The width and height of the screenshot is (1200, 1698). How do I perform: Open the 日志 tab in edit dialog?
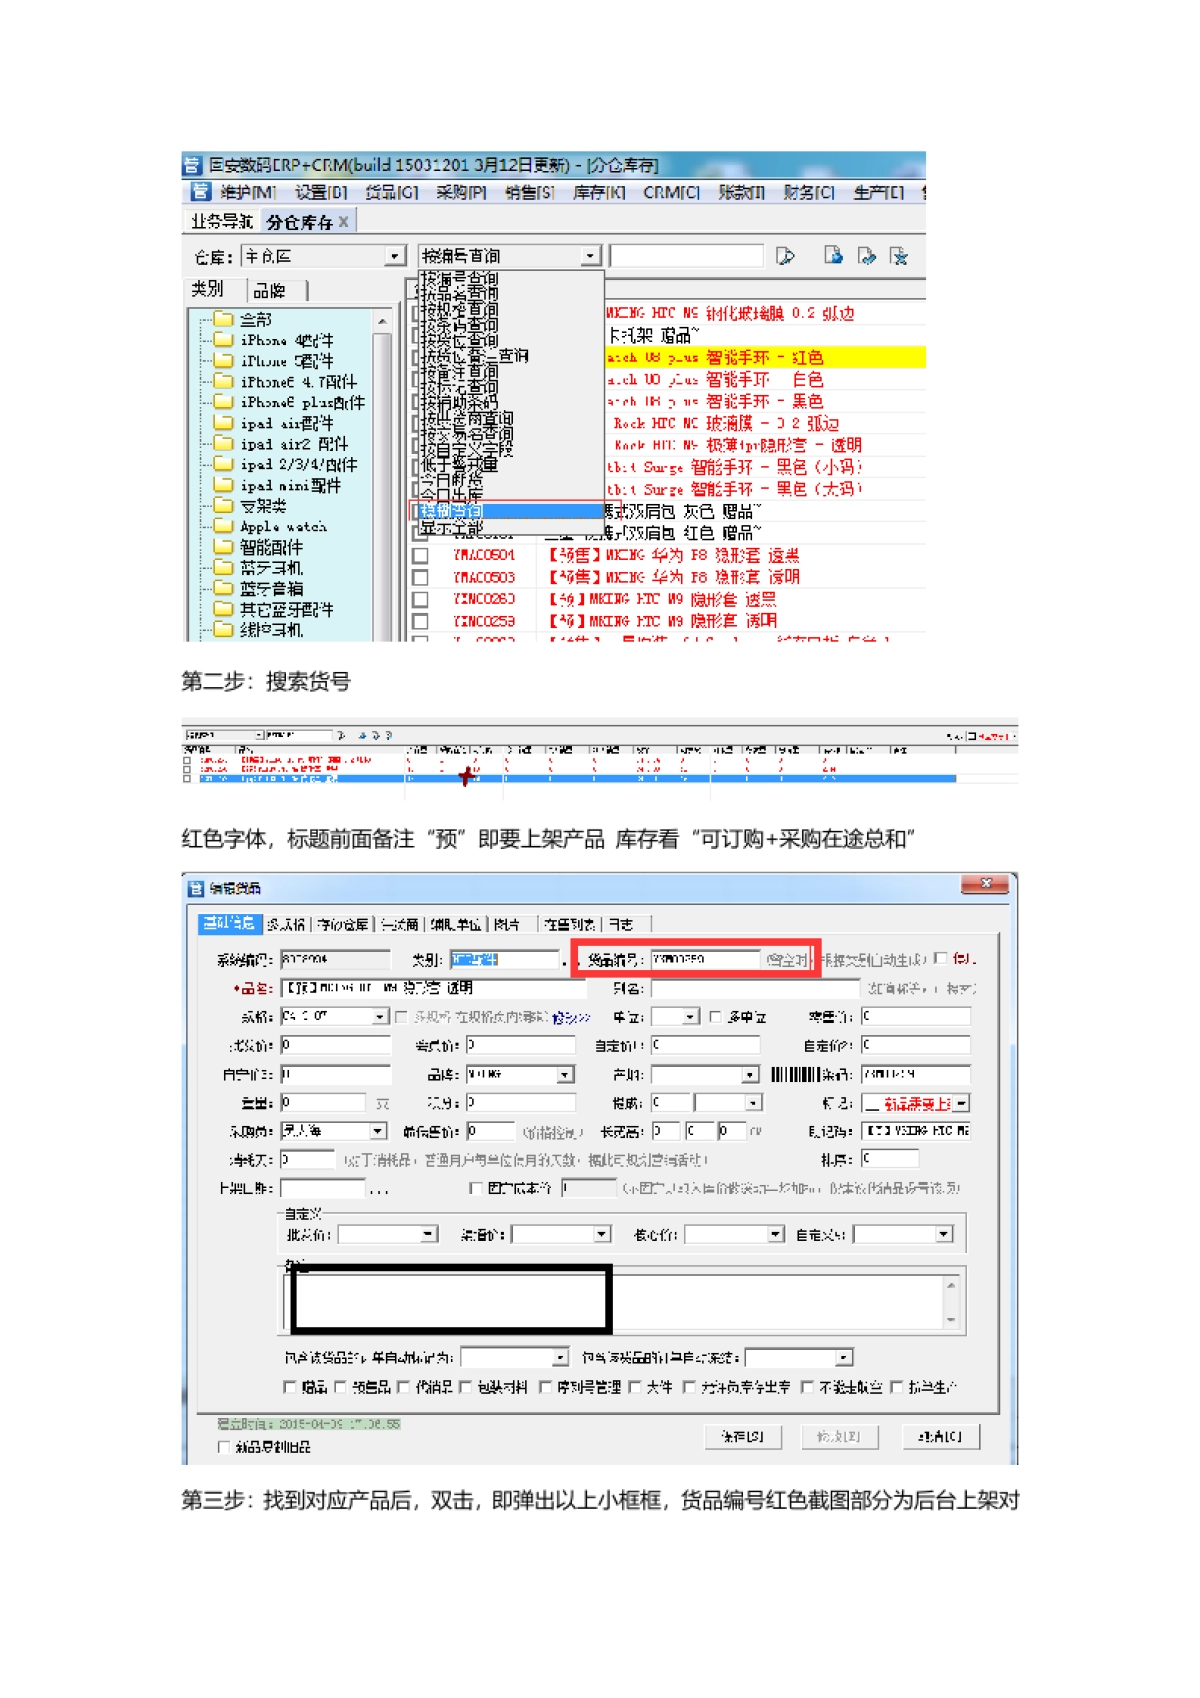click(x=621, y=924)
